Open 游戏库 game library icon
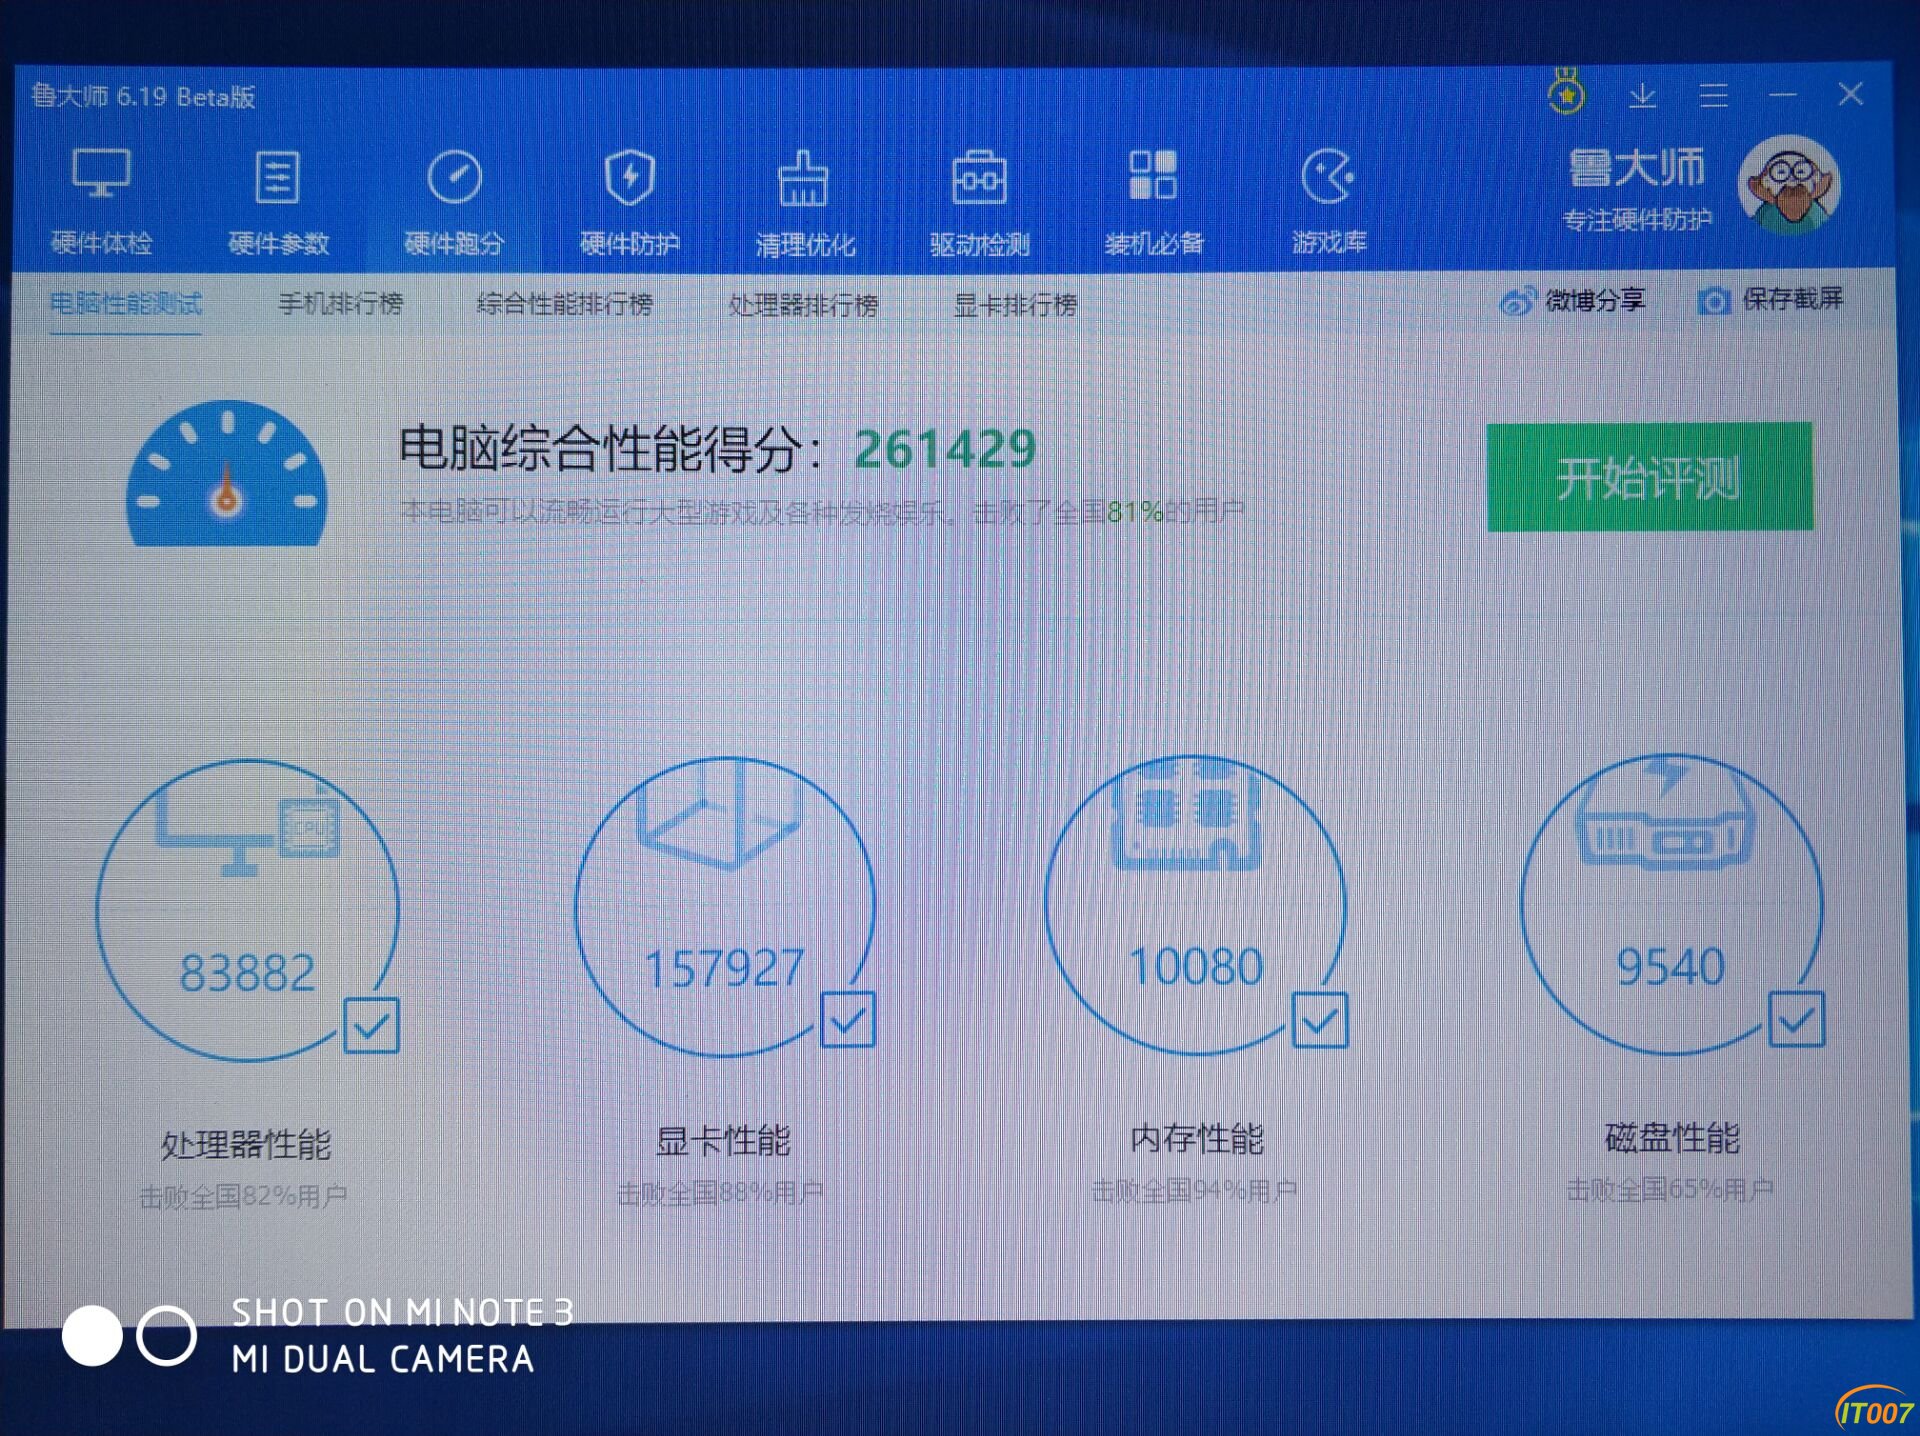 (x=1328, y=175)
